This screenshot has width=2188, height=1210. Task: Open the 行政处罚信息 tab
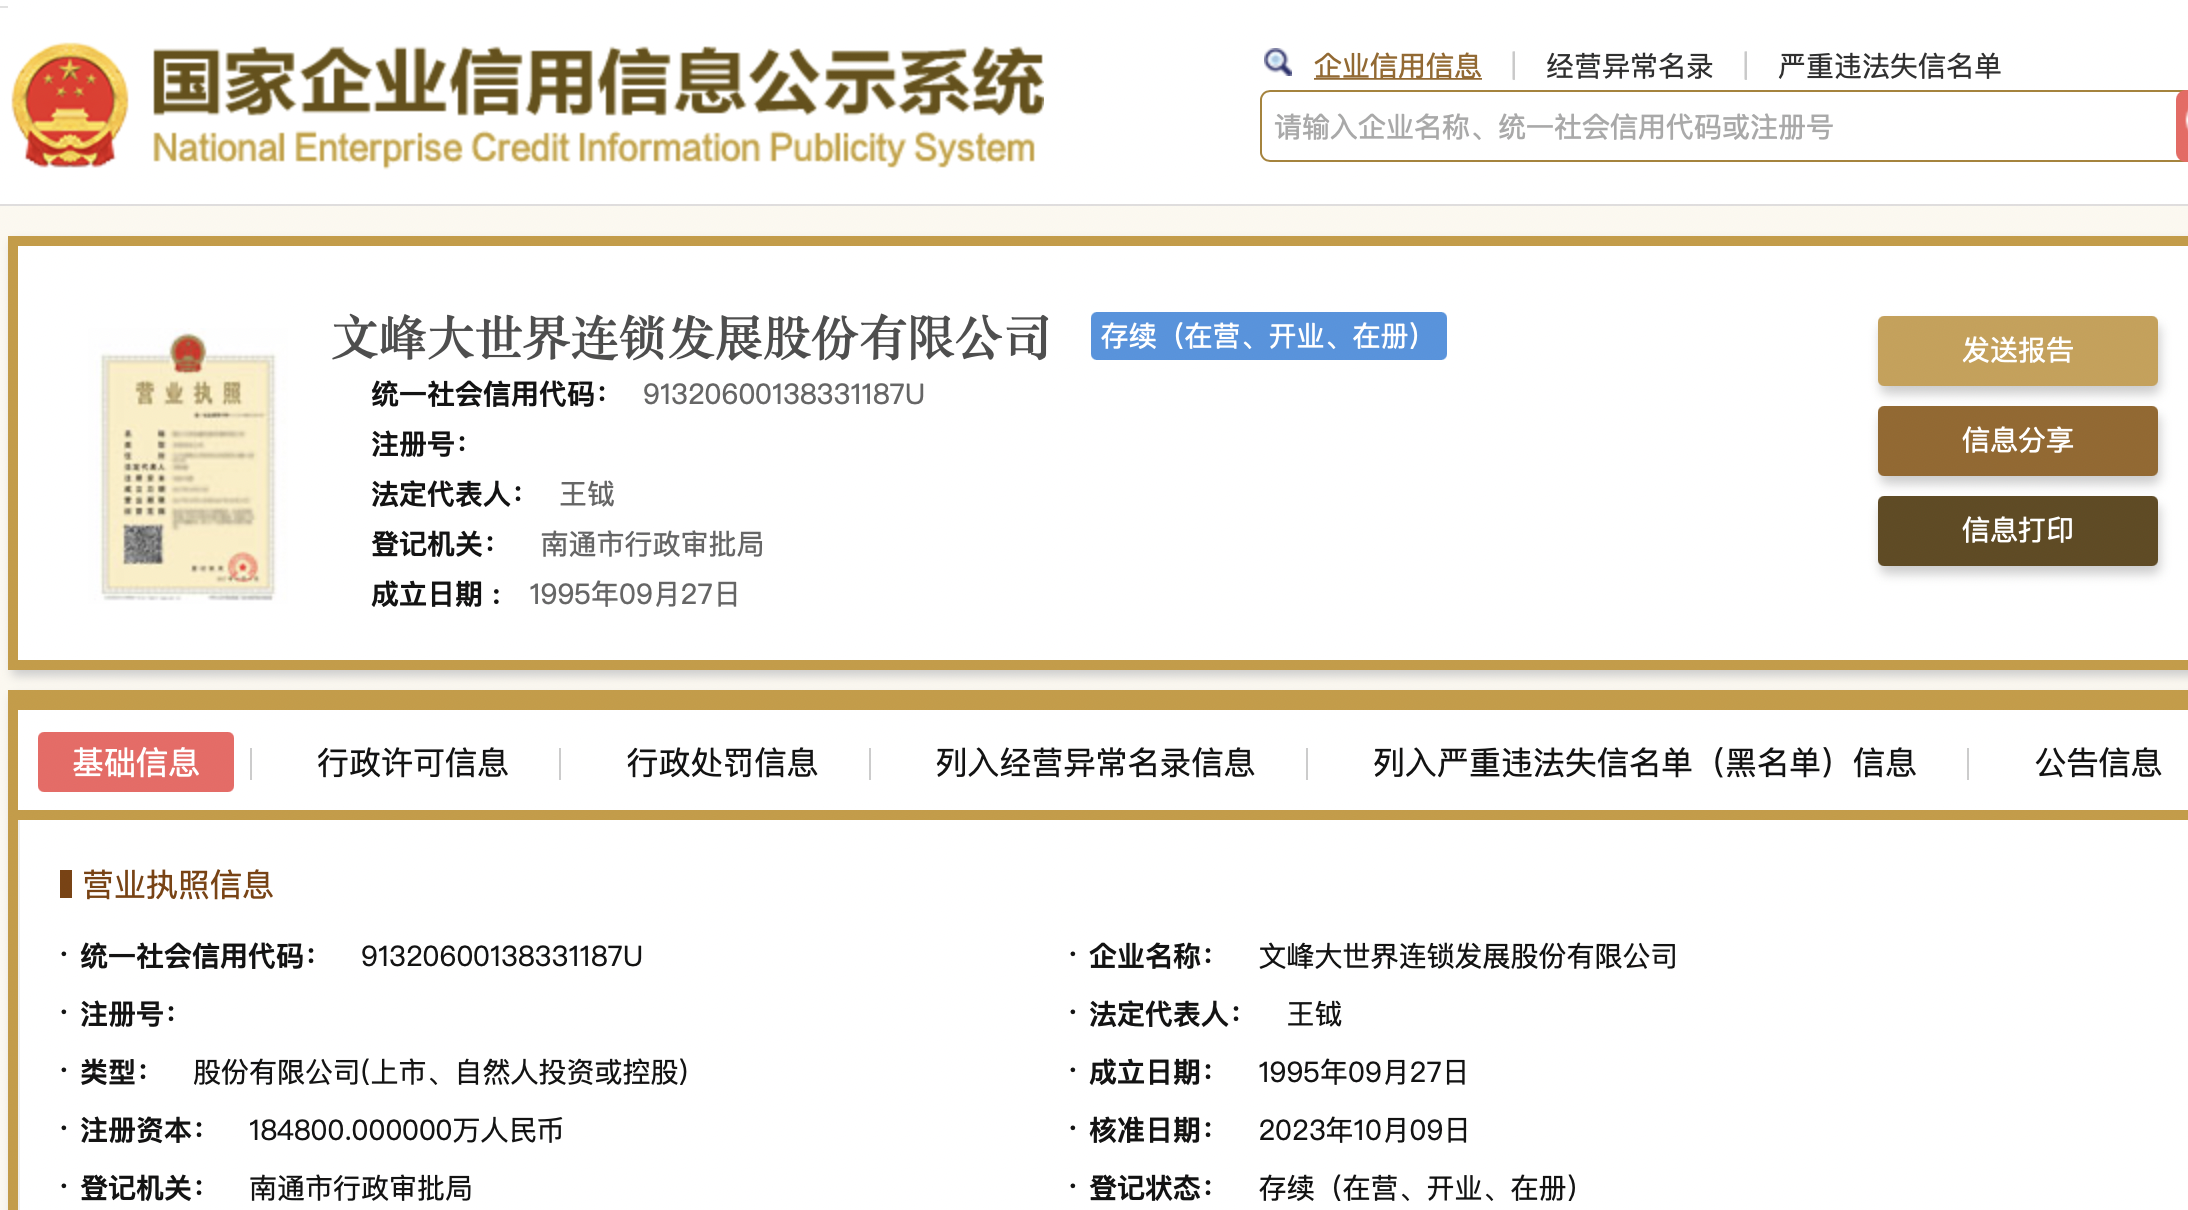point(722,763)
